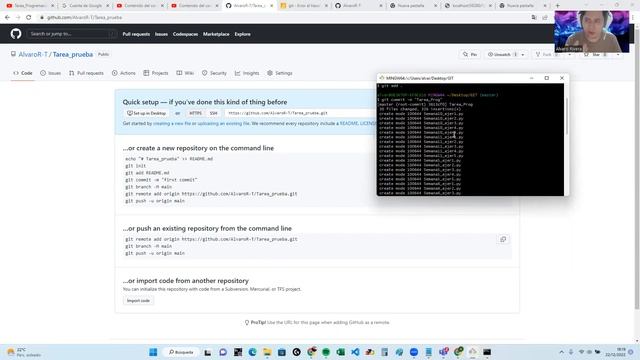Image resolution: width=640 pixels, height=360 pixels.
Task: Open weather widget showing 22°C
Action: tap(24, 352)
